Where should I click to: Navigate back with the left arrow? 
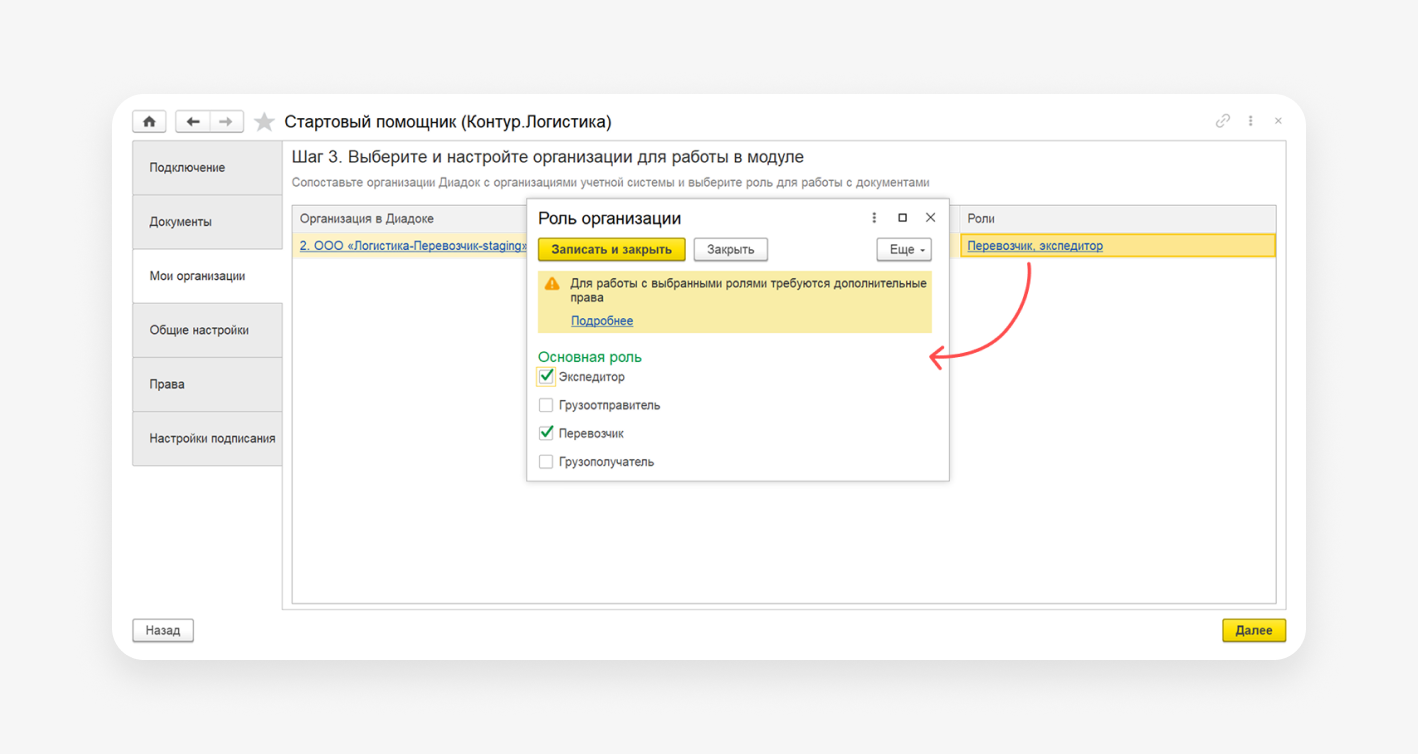click(x=193, y=122)
